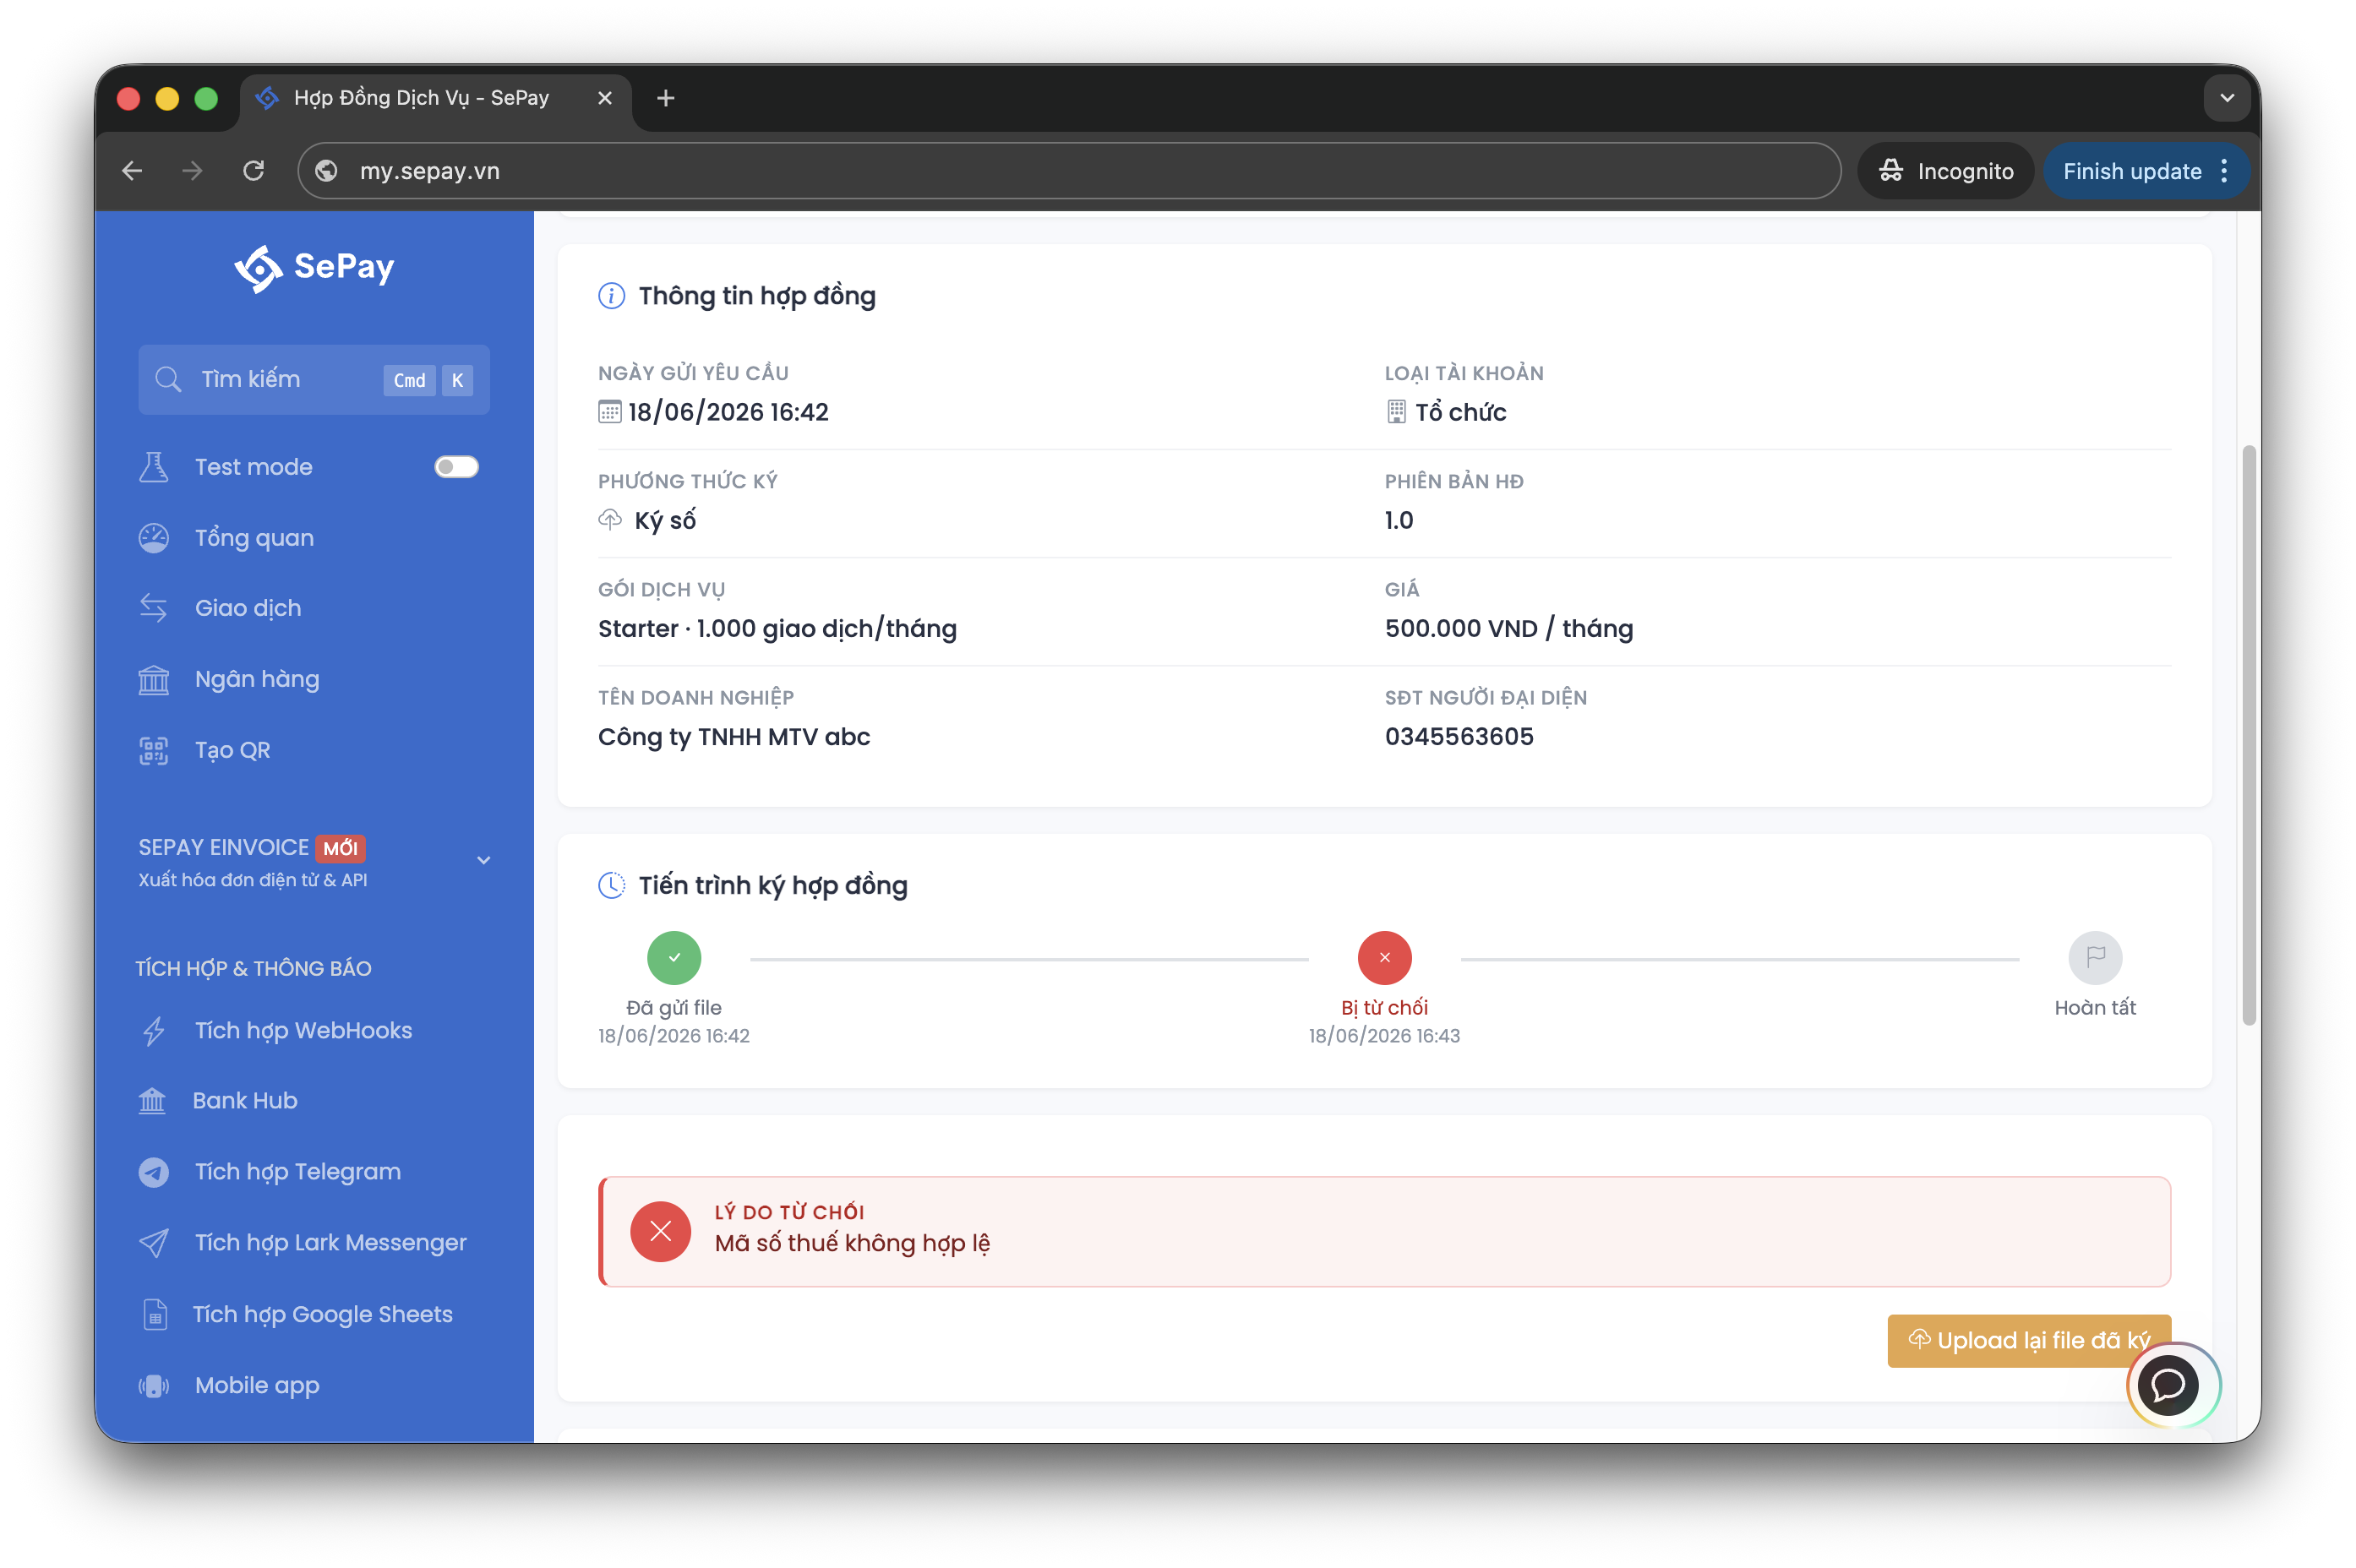Click Starter · 1.000 giao dịch/tháng text
The image size is (2356, 1568).
tap(777, 628)
